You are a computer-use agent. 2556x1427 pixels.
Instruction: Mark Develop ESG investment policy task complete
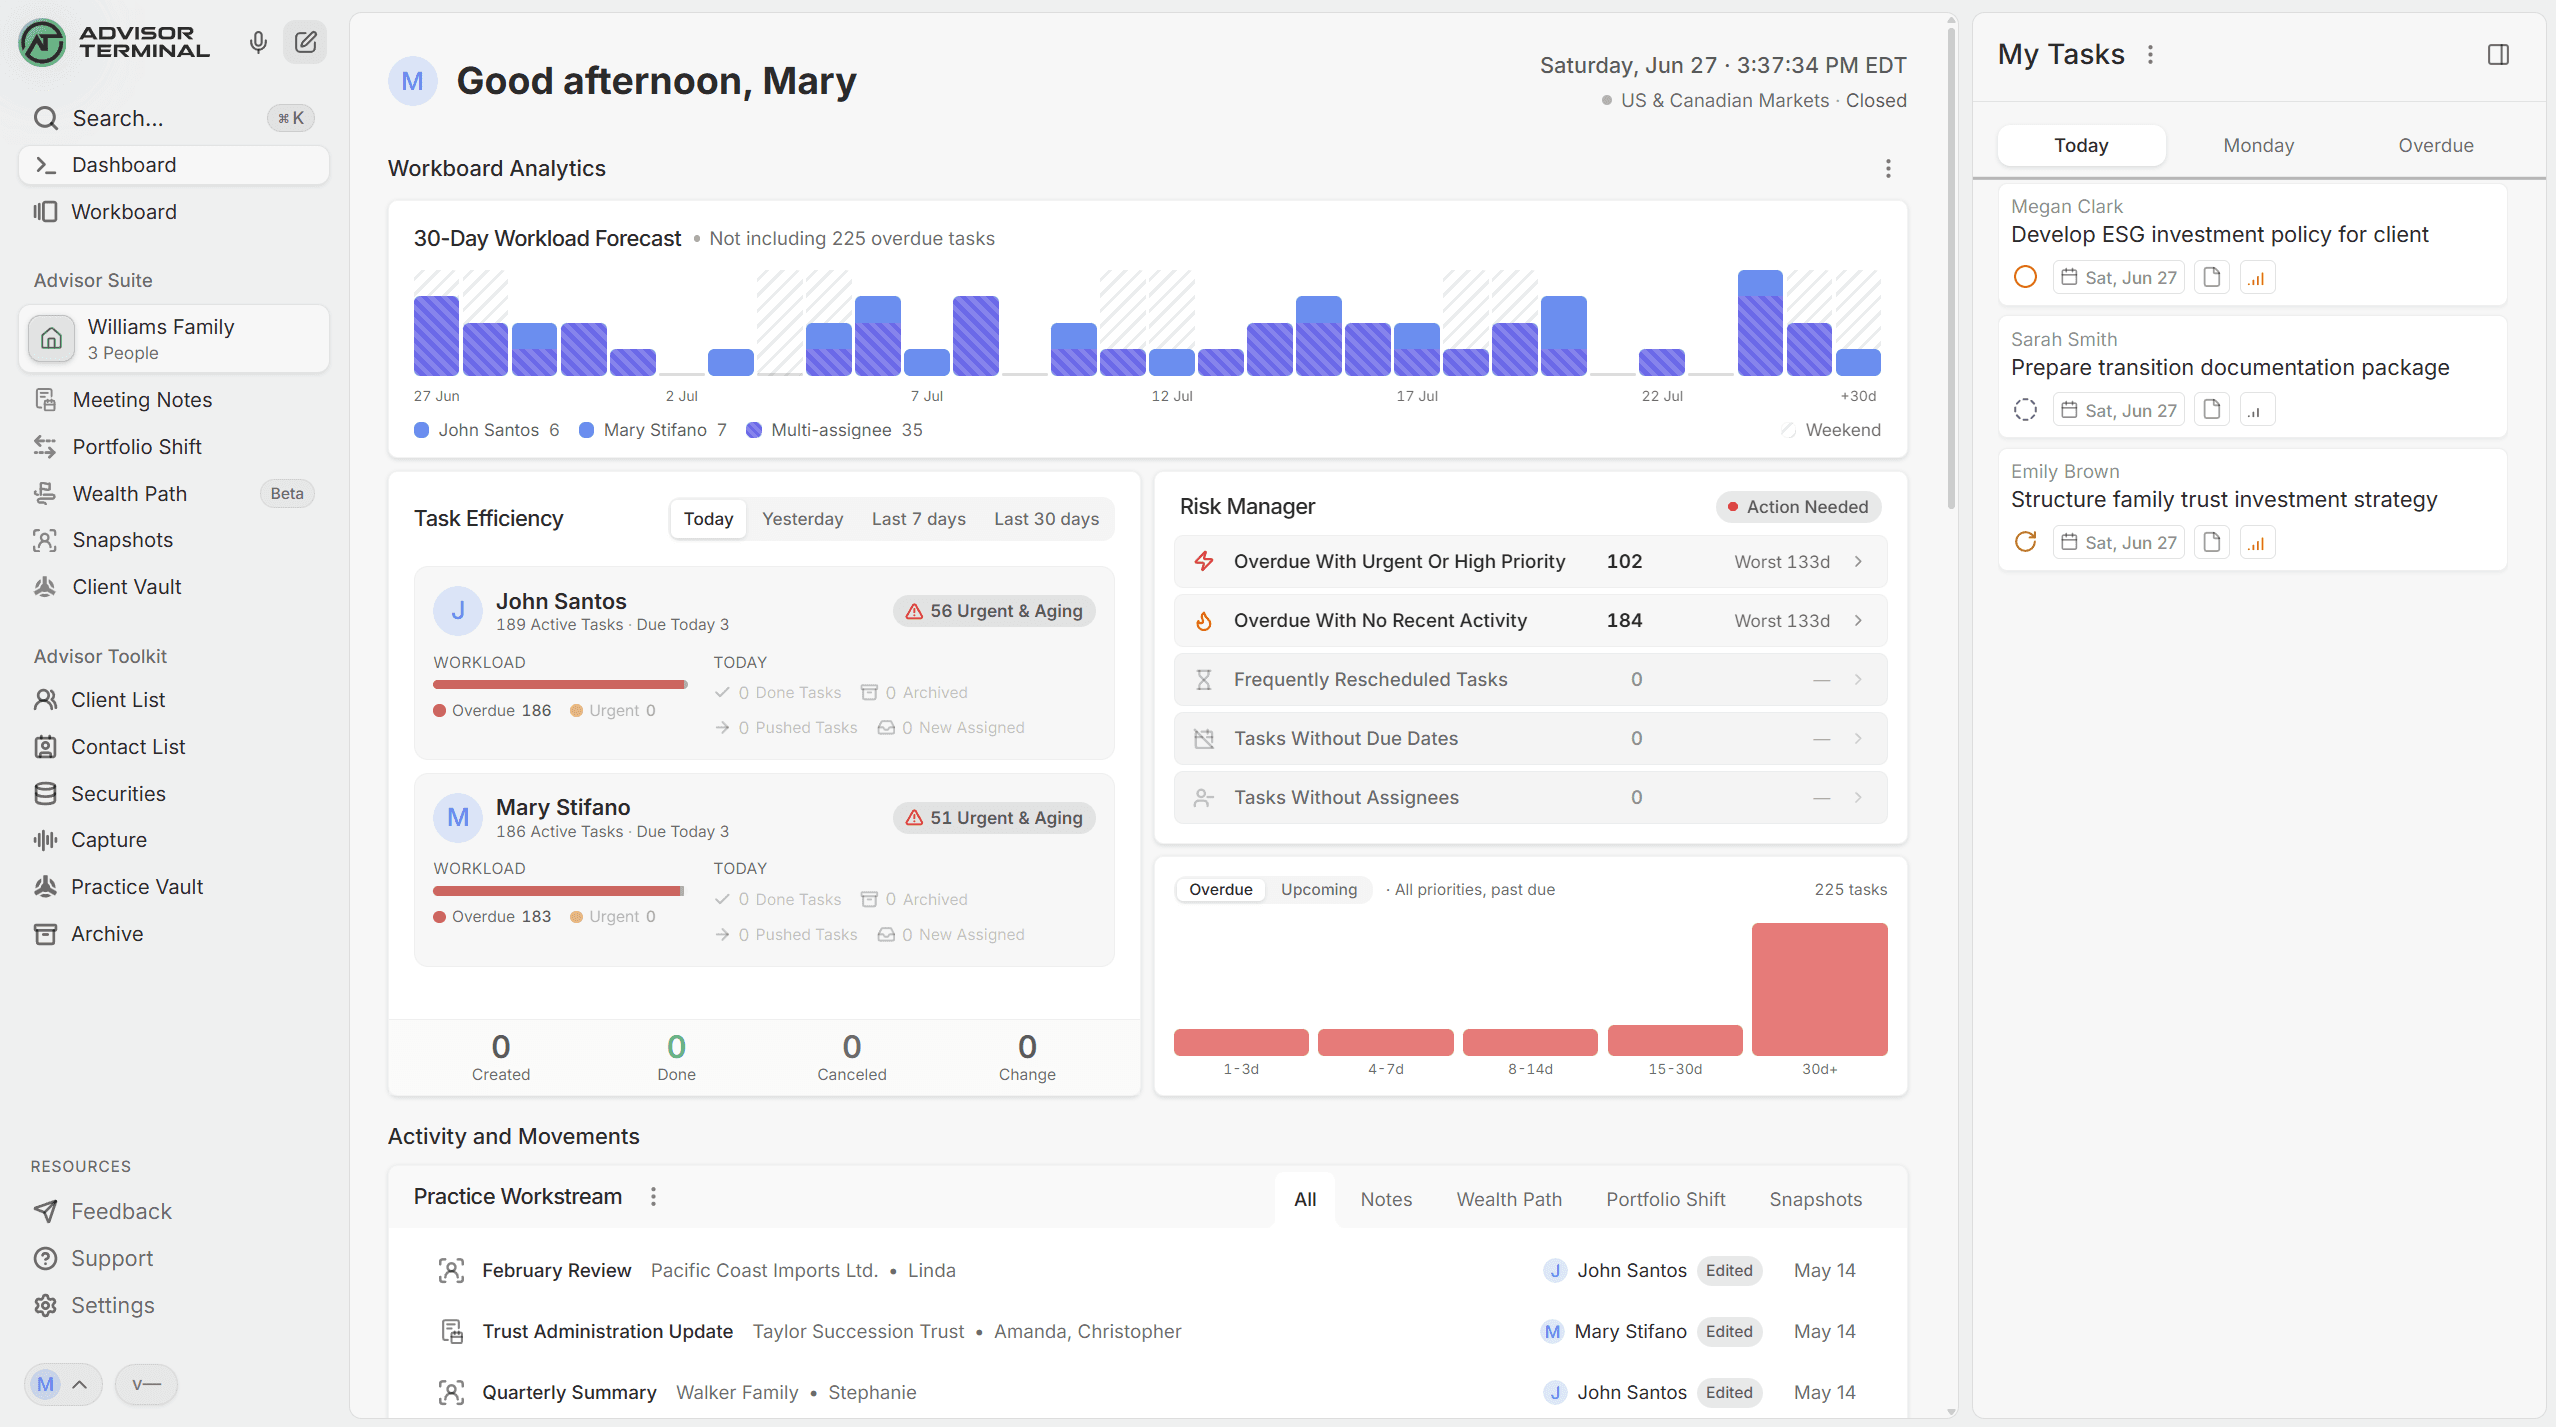coord(2025,277)
